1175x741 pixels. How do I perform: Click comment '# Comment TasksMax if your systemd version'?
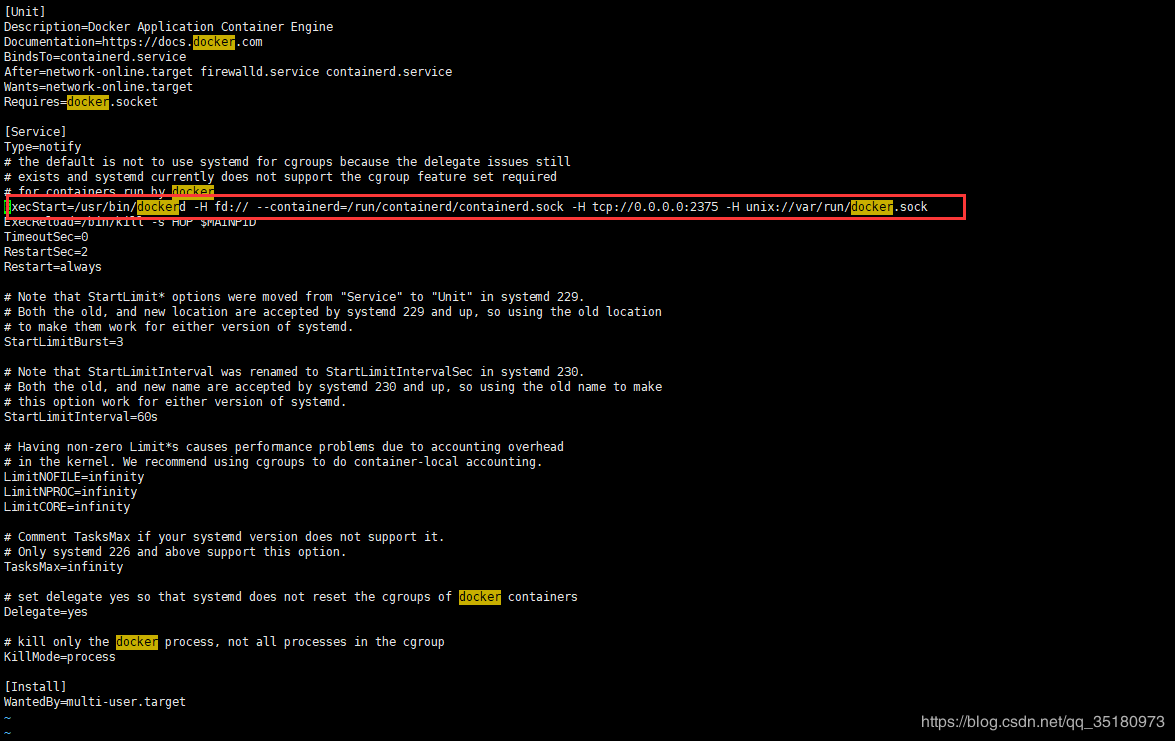[x=224, y=536]
